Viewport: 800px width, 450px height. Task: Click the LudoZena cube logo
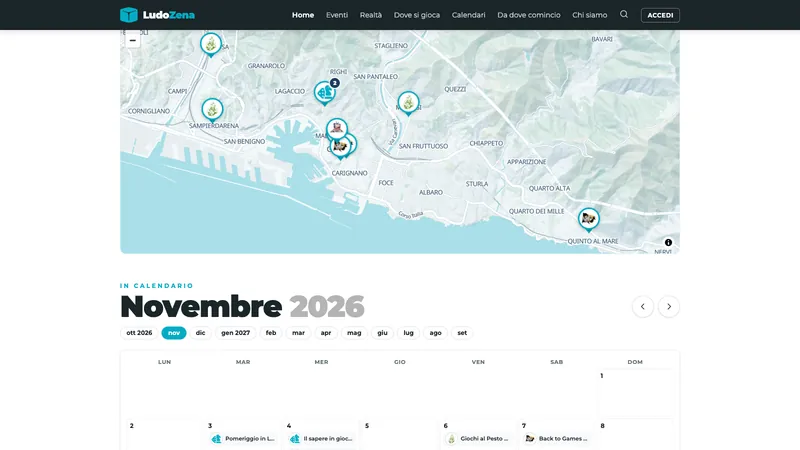[129, 15]
